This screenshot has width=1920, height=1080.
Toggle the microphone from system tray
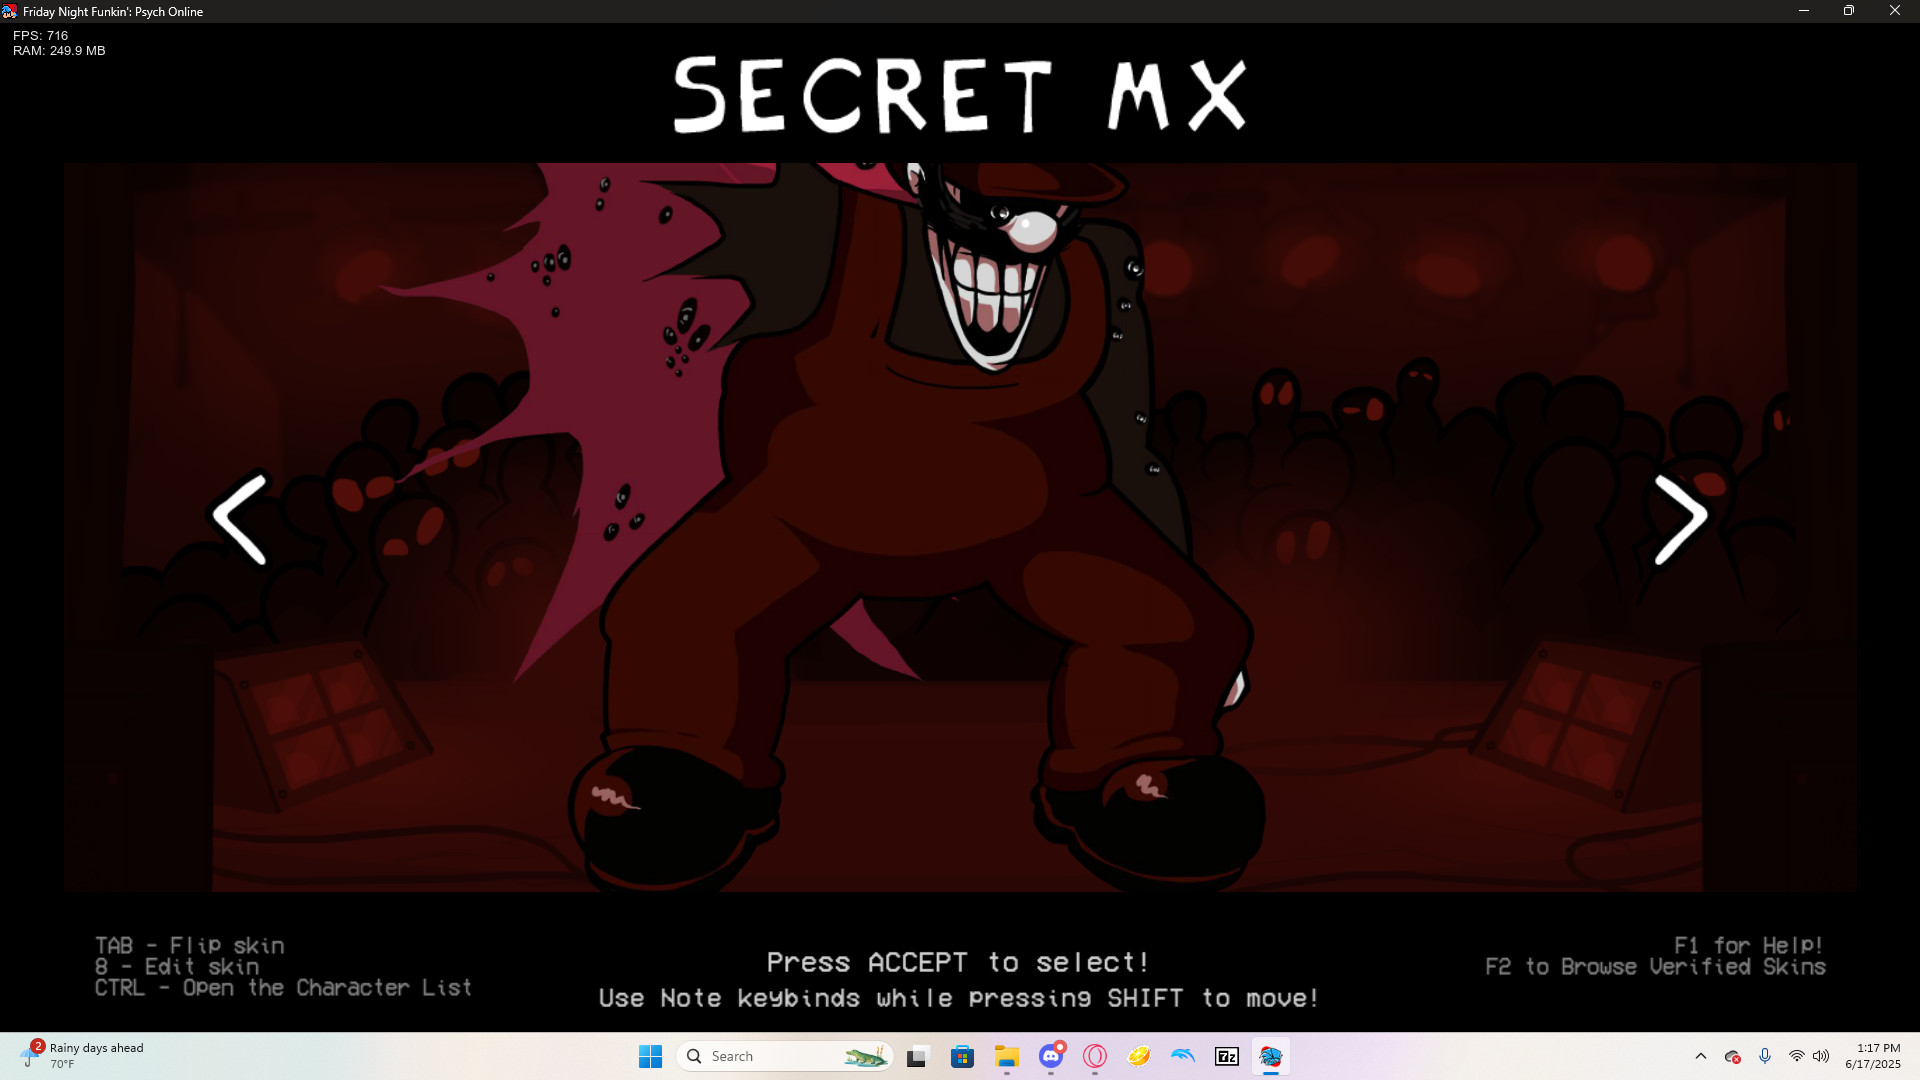click(x=1765, y=1056)
